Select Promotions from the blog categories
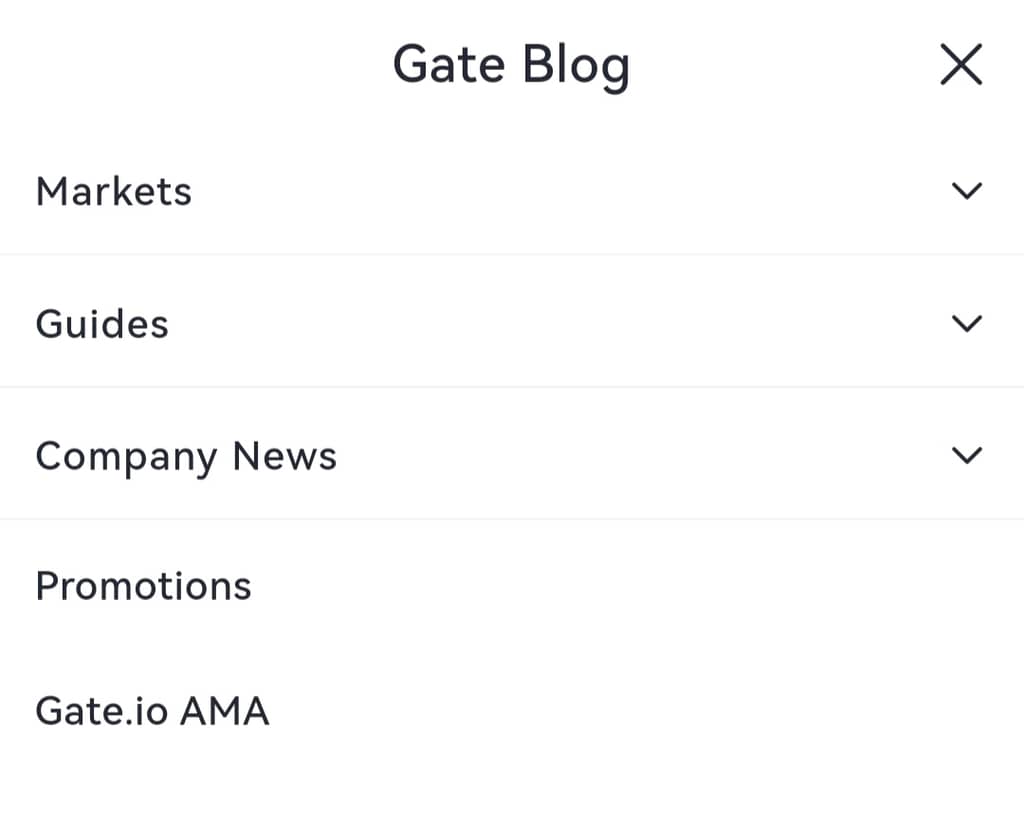This screenshot has height=815, width=1024. coord(143,586)
